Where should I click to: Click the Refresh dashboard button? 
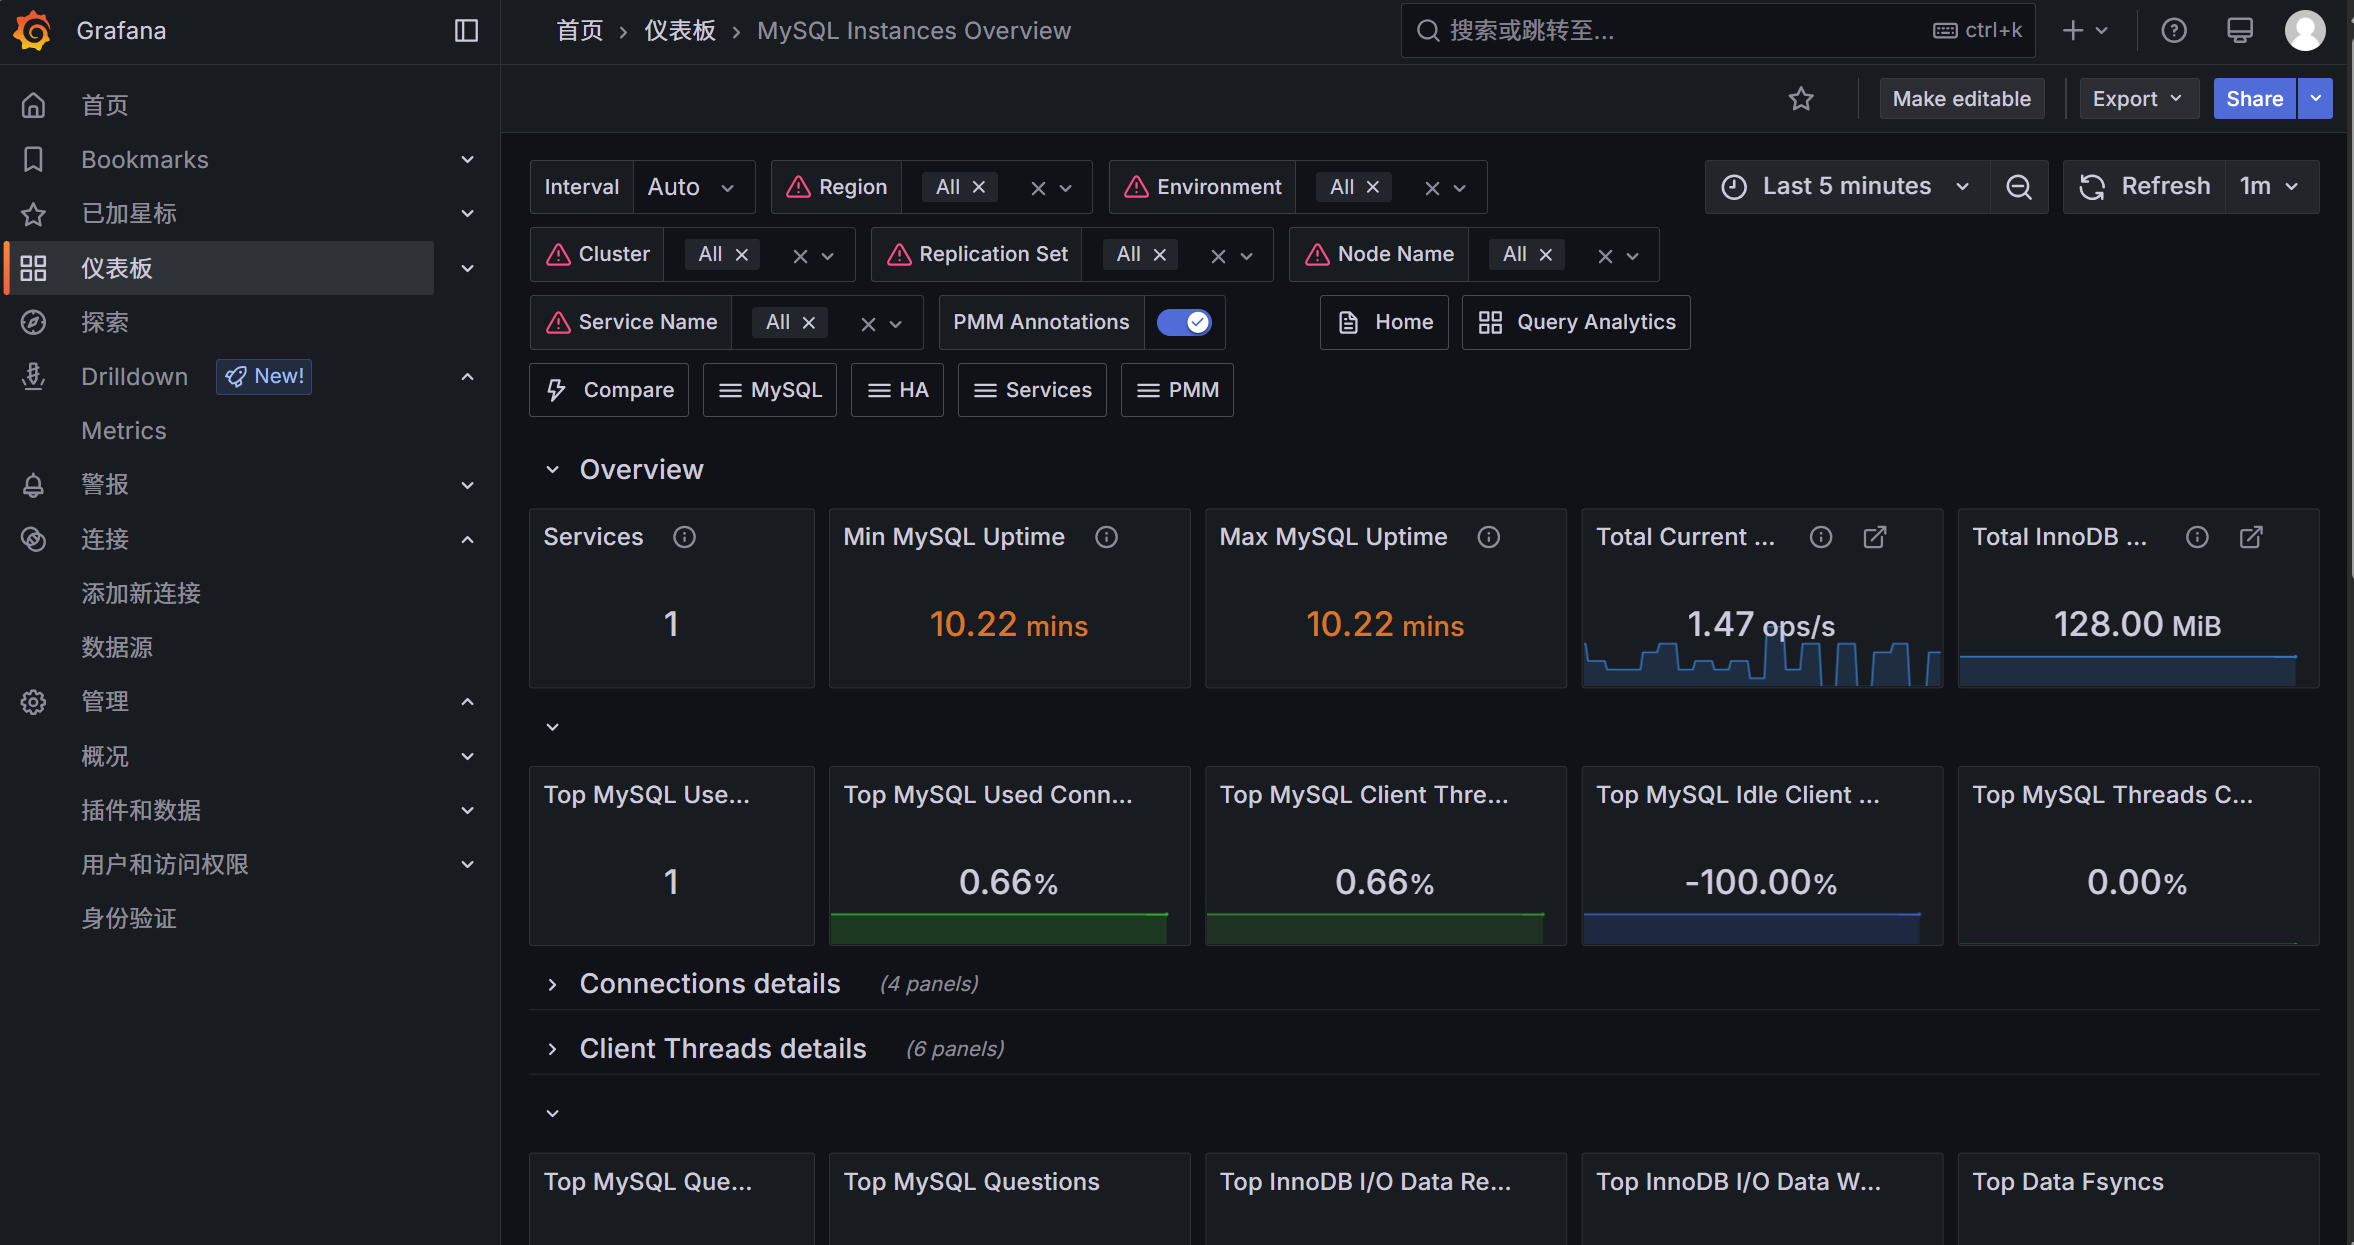2145,186
